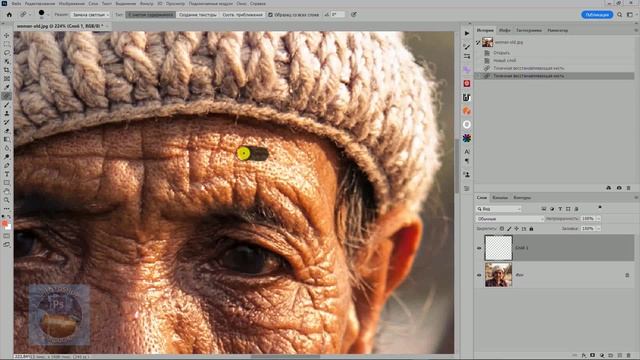The width and height of the screenshot is (640, 360).
Task: Create new document from current history state
Action: (609, 188)
